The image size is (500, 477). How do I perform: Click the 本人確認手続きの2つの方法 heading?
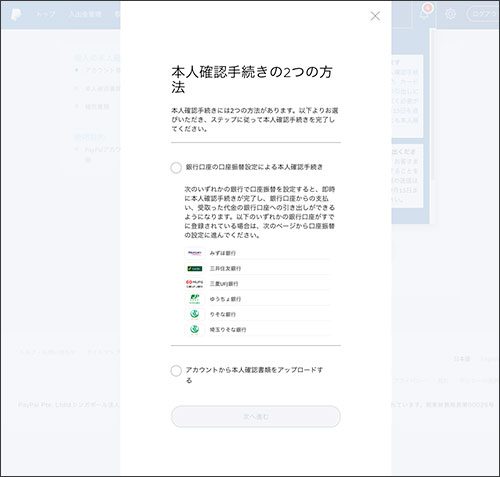click(252, 79)
